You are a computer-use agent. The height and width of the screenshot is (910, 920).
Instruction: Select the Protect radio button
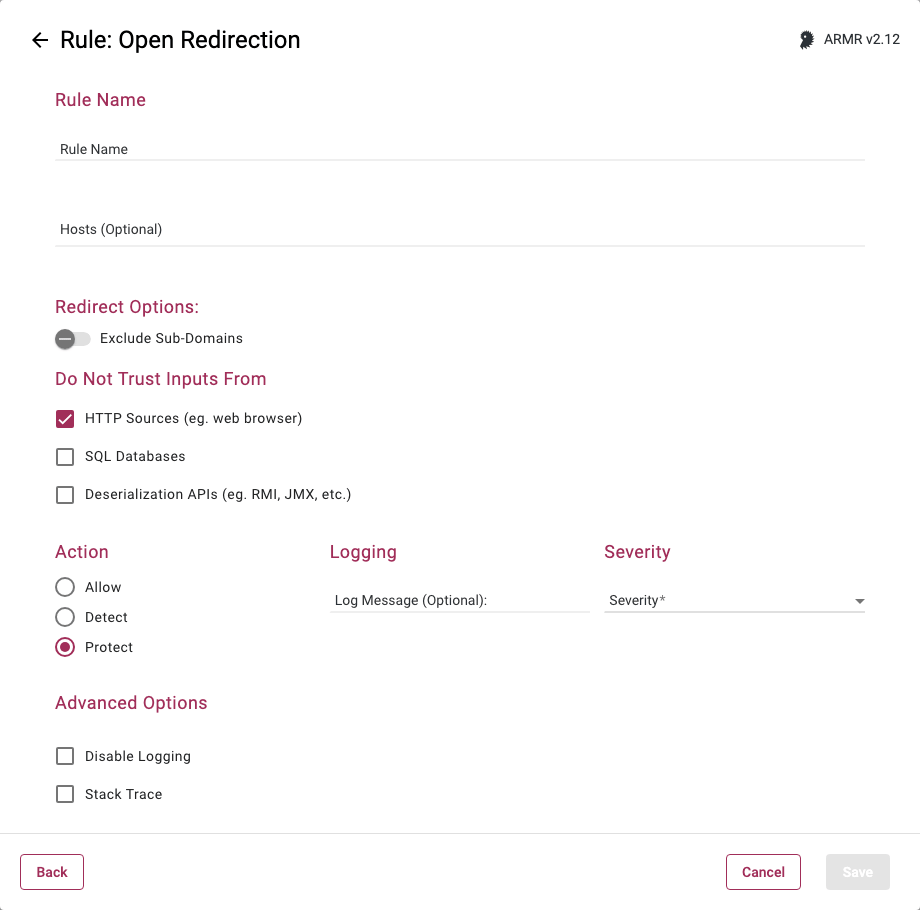pos(65,647)
